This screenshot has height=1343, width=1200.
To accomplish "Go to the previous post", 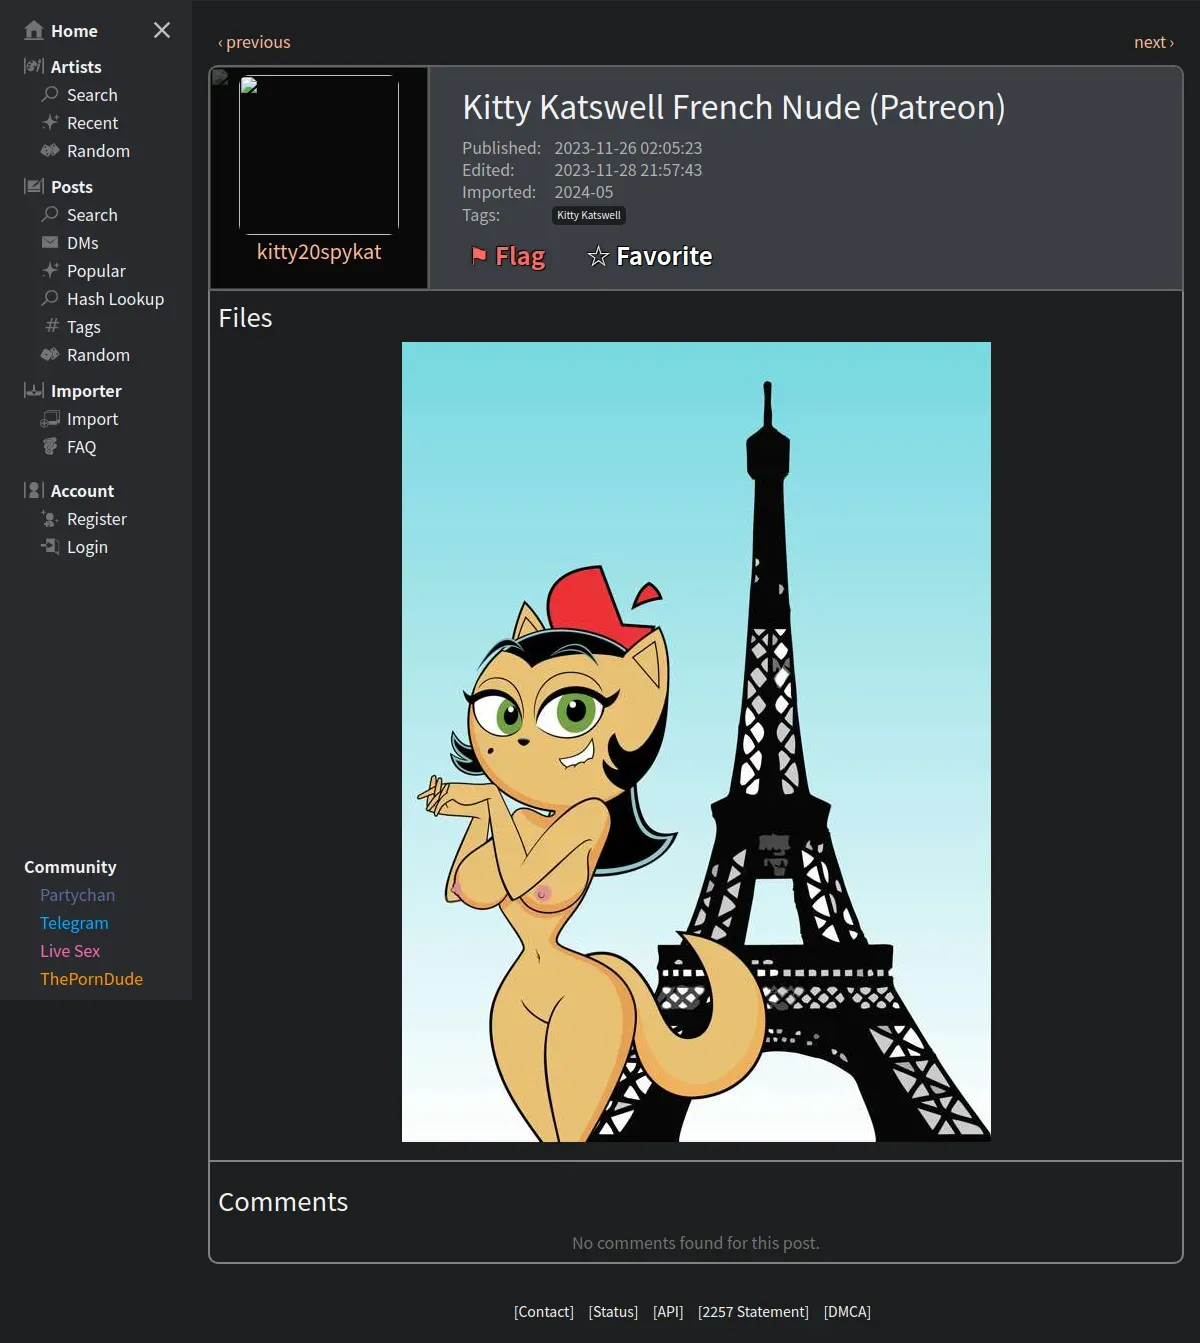I will tap(254, 42).
